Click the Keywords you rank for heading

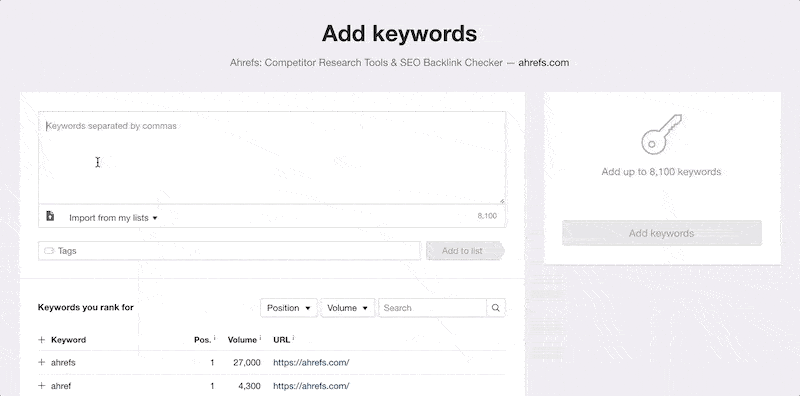coord(86,307)
